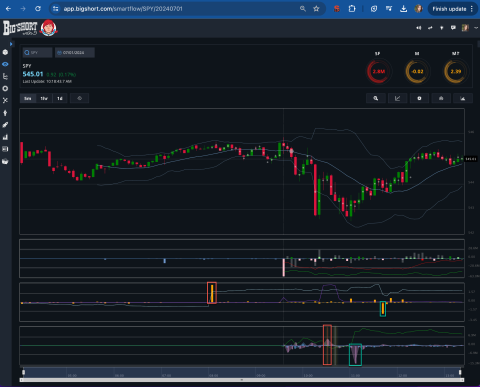480x387 pixels.
Task: Click the bank building tool button
Action: [441, 98]
